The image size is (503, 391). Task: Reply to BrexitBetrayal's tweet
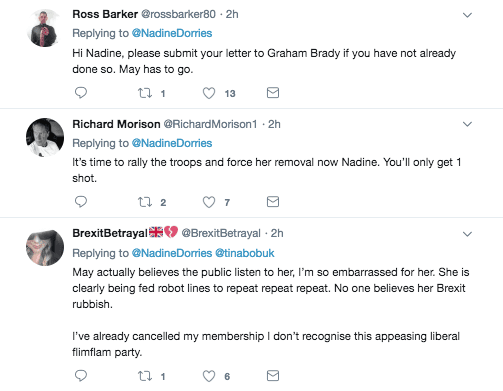tap(81, 376)
